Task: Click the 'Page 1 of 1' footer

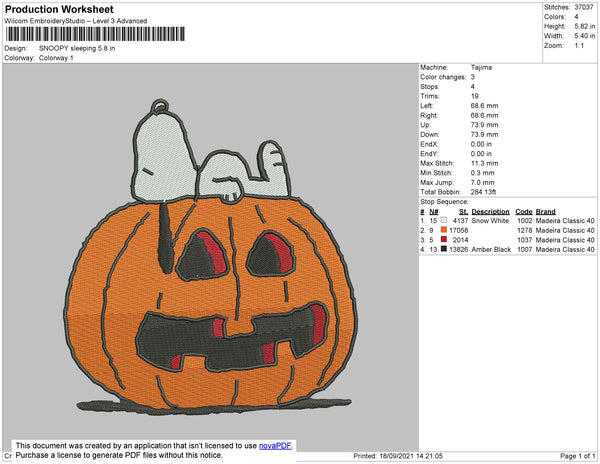Action: pos(578,456)
